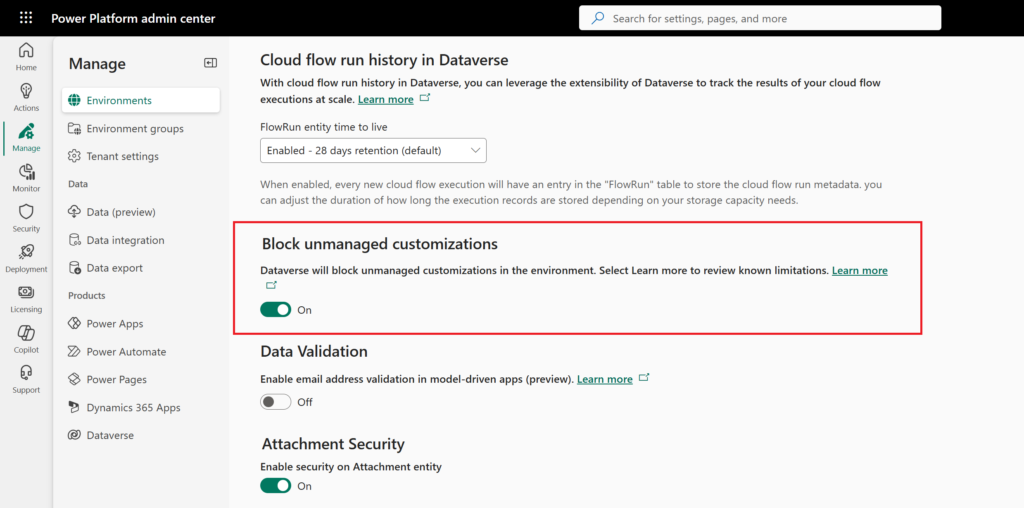
Task: Open the app launcher waffle icon
Action: tap(26, 18)
